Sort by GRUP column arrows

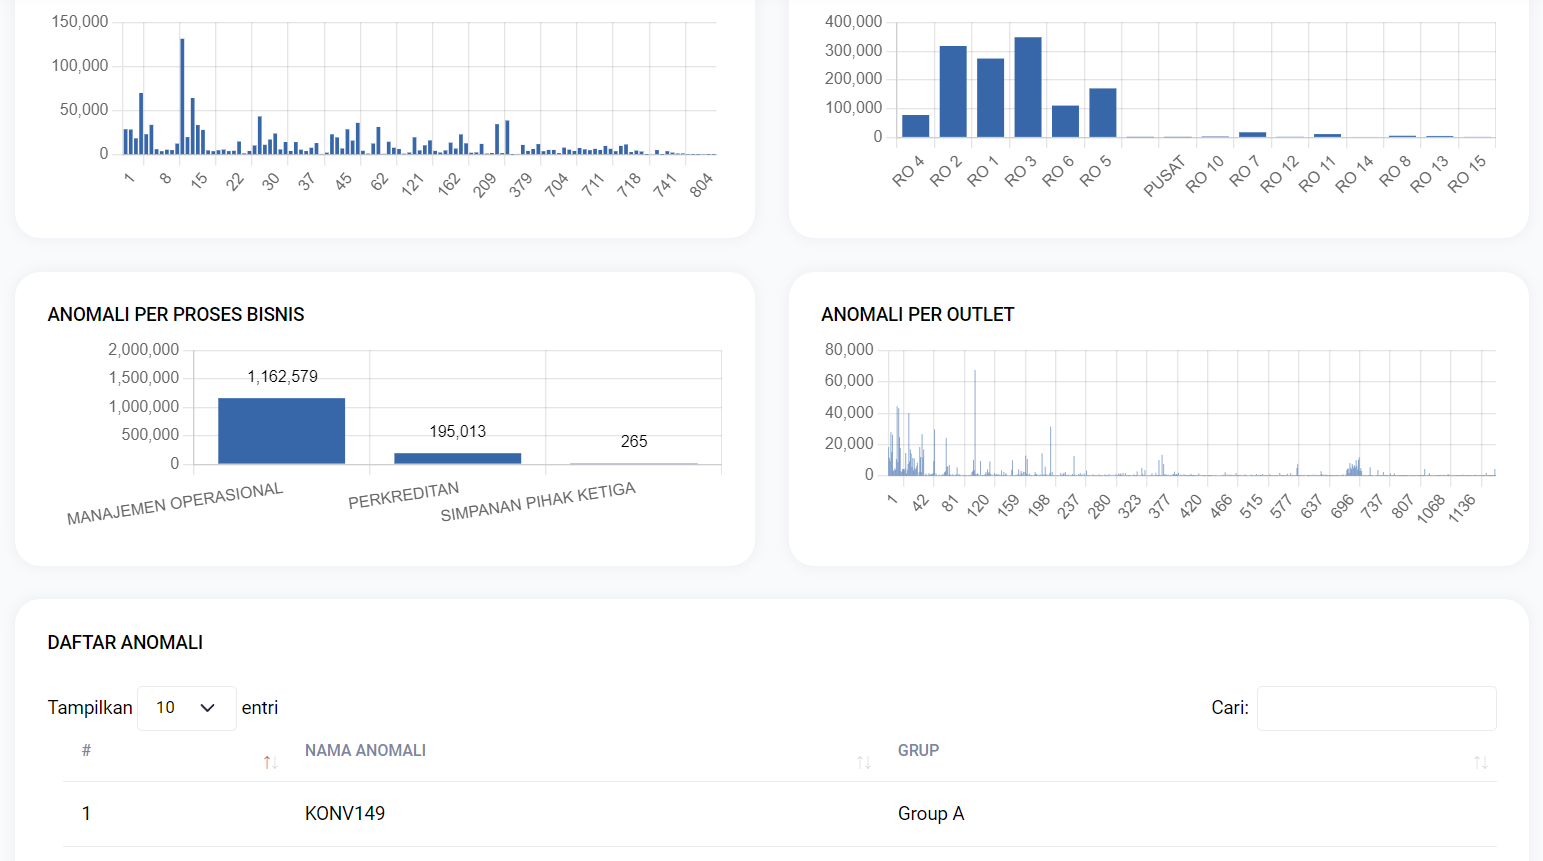pyautogui.click(x=1480, y=762)
